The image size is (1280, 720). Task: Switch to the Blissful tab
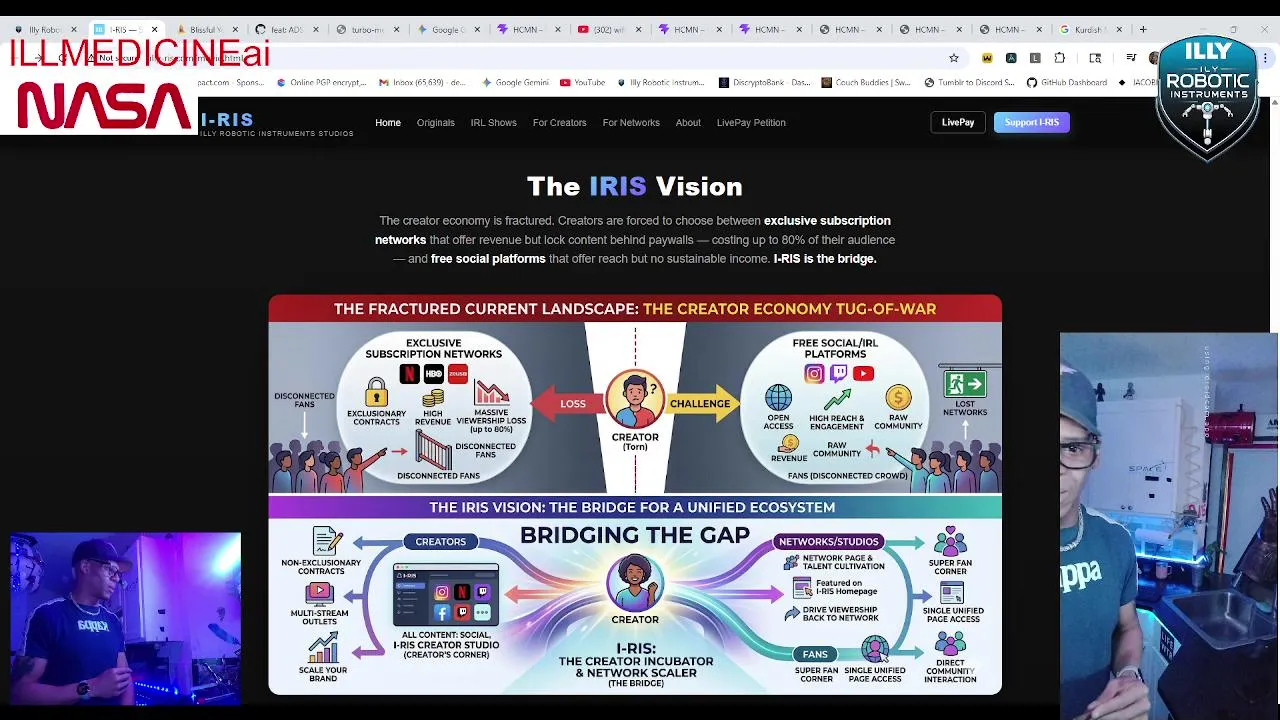(x=205, y=29)
